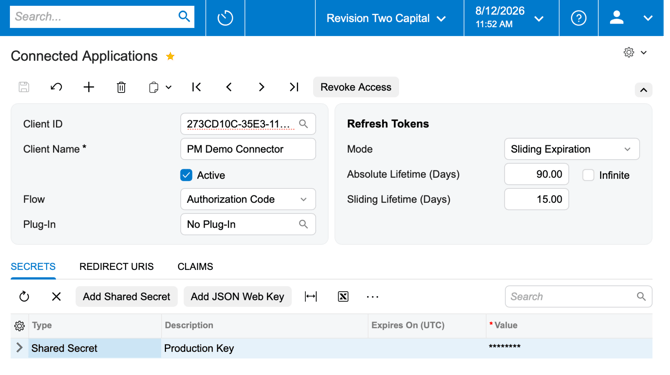Click the Absolute Lifetime (Days) field

point(536,174)
